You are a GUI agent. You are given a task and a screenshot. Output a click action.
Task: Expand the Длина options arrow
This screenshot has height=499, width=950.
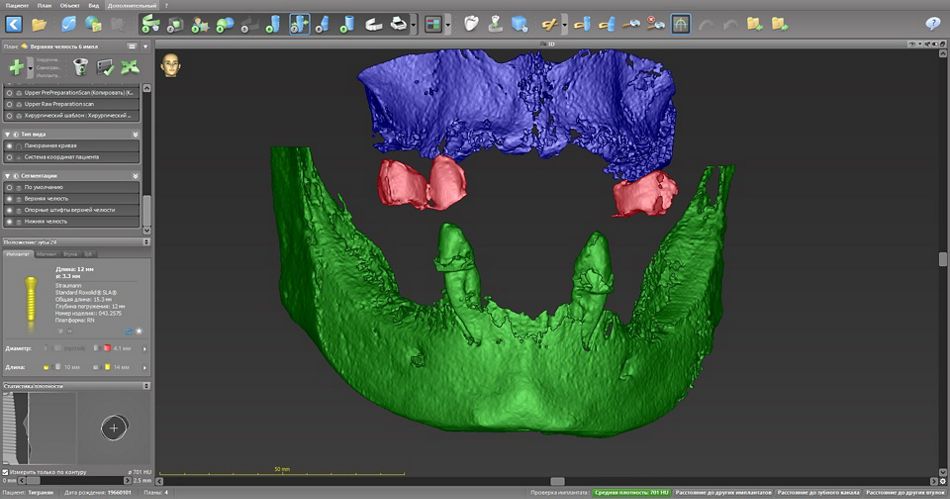pos(144,368)
